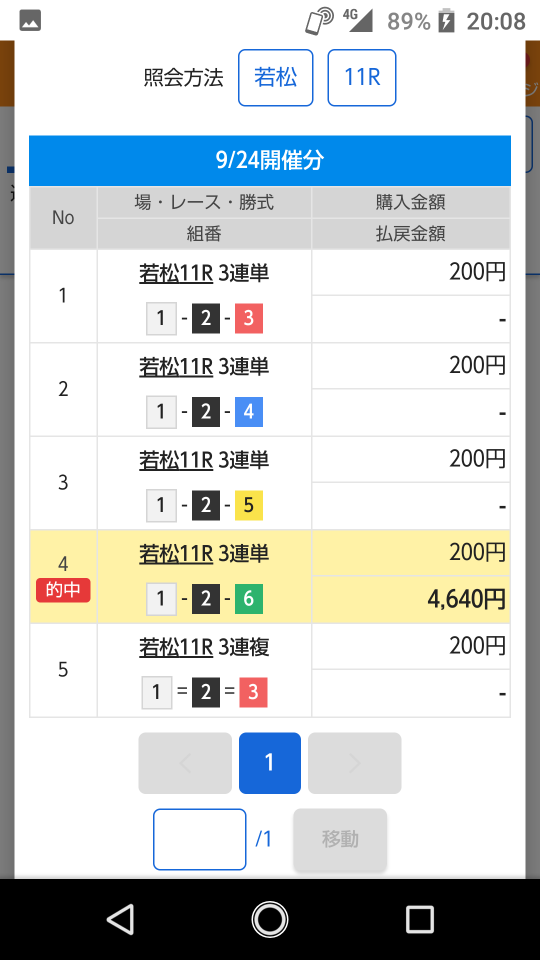Select the 若松 venue filter
This screenshot has height=960, width=540.
pyautogui.click(x=276, y=78)
